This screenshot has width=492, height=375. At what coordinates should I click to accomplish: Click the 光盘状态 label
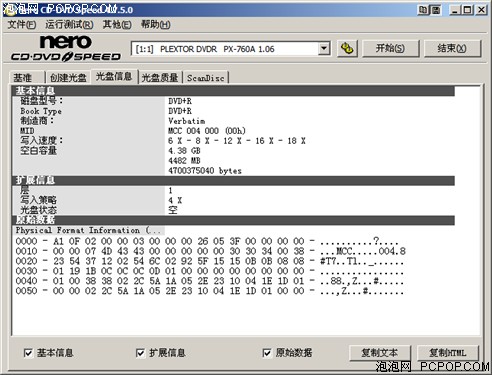point(38,210)
